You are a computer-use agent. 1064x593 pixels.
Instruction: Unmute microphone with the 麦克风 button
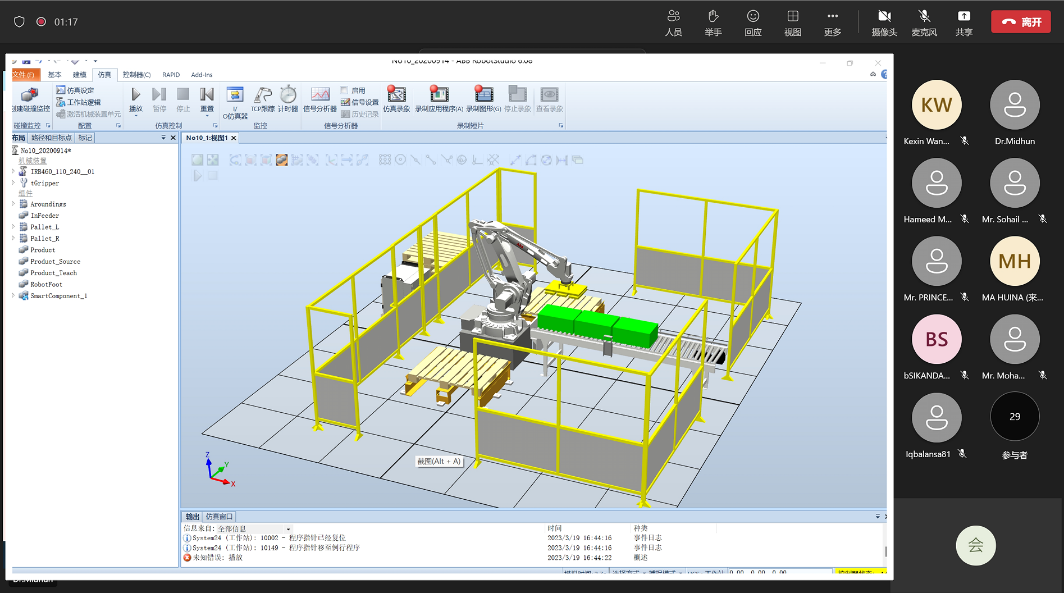coord(924,22)
